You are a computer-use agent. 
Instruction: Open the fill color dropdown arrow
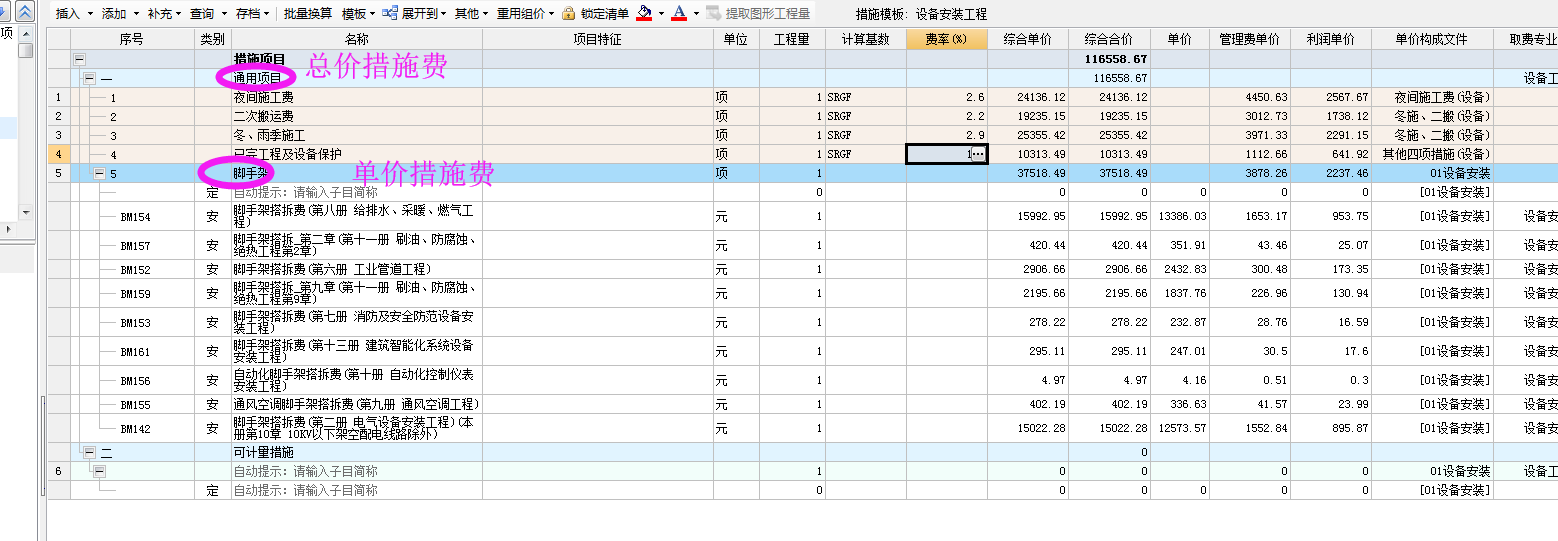pos(661,14)
